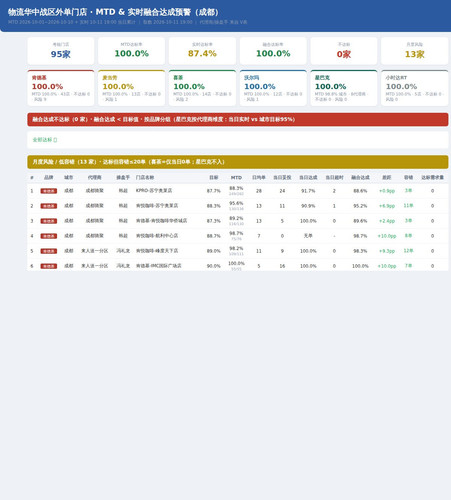Click the 无单 cell in row 4
Viewport: 451px width, 500px height.
tap(308, 236)
